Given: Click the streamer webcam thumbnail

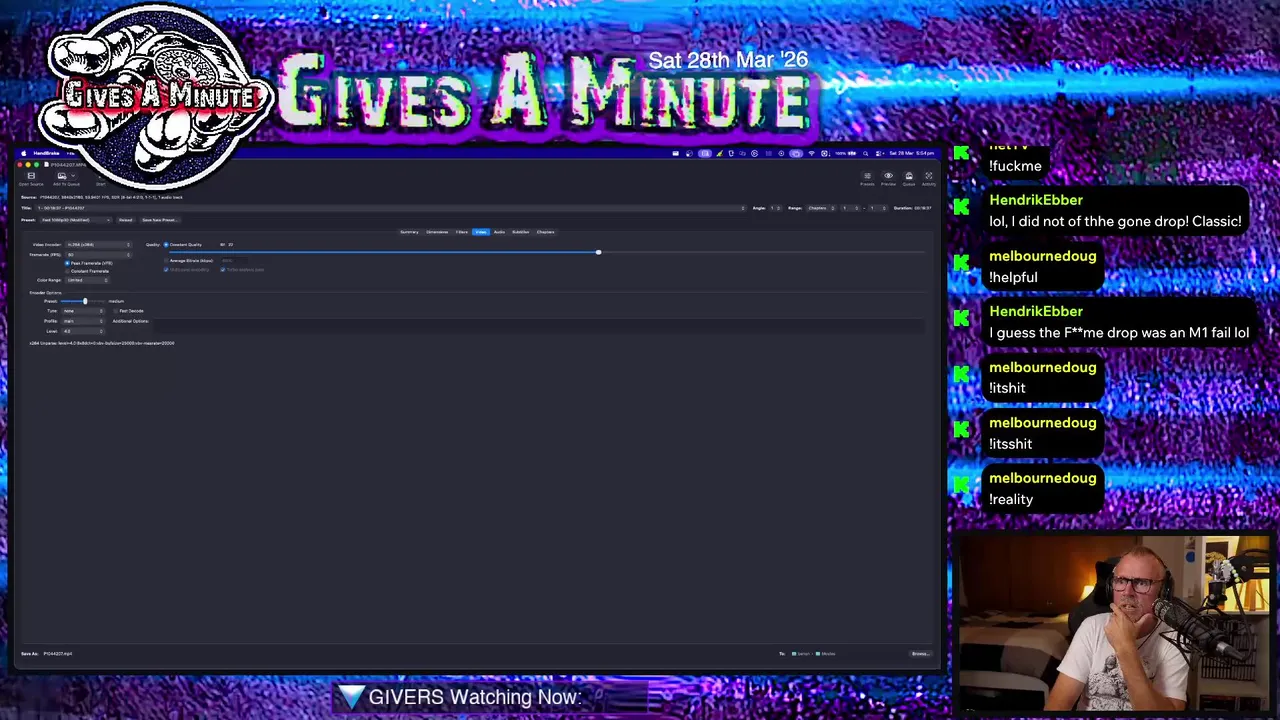Looking at the screenshot, I should click(x=1115, y=623).
